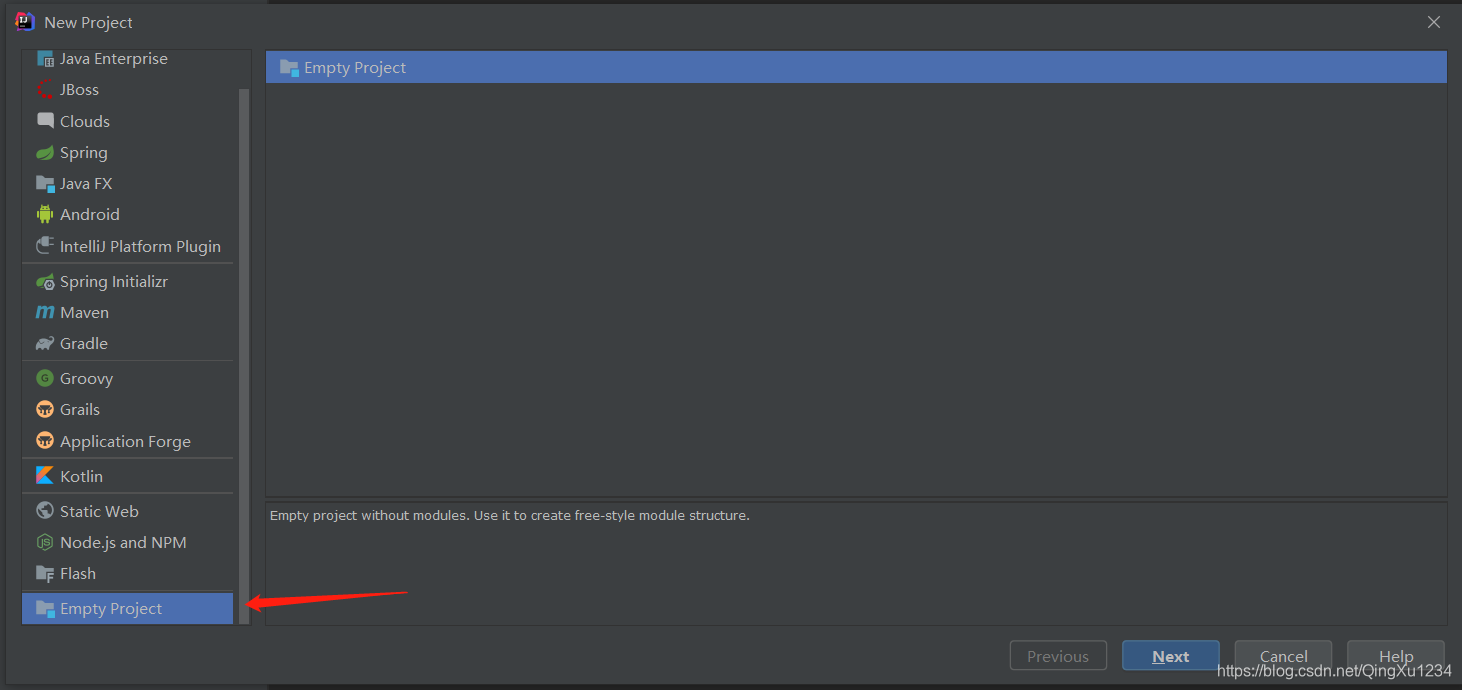Screen dimensions: 1462x690
Task: Select Gradle project type
Action: tap(128, 344)
